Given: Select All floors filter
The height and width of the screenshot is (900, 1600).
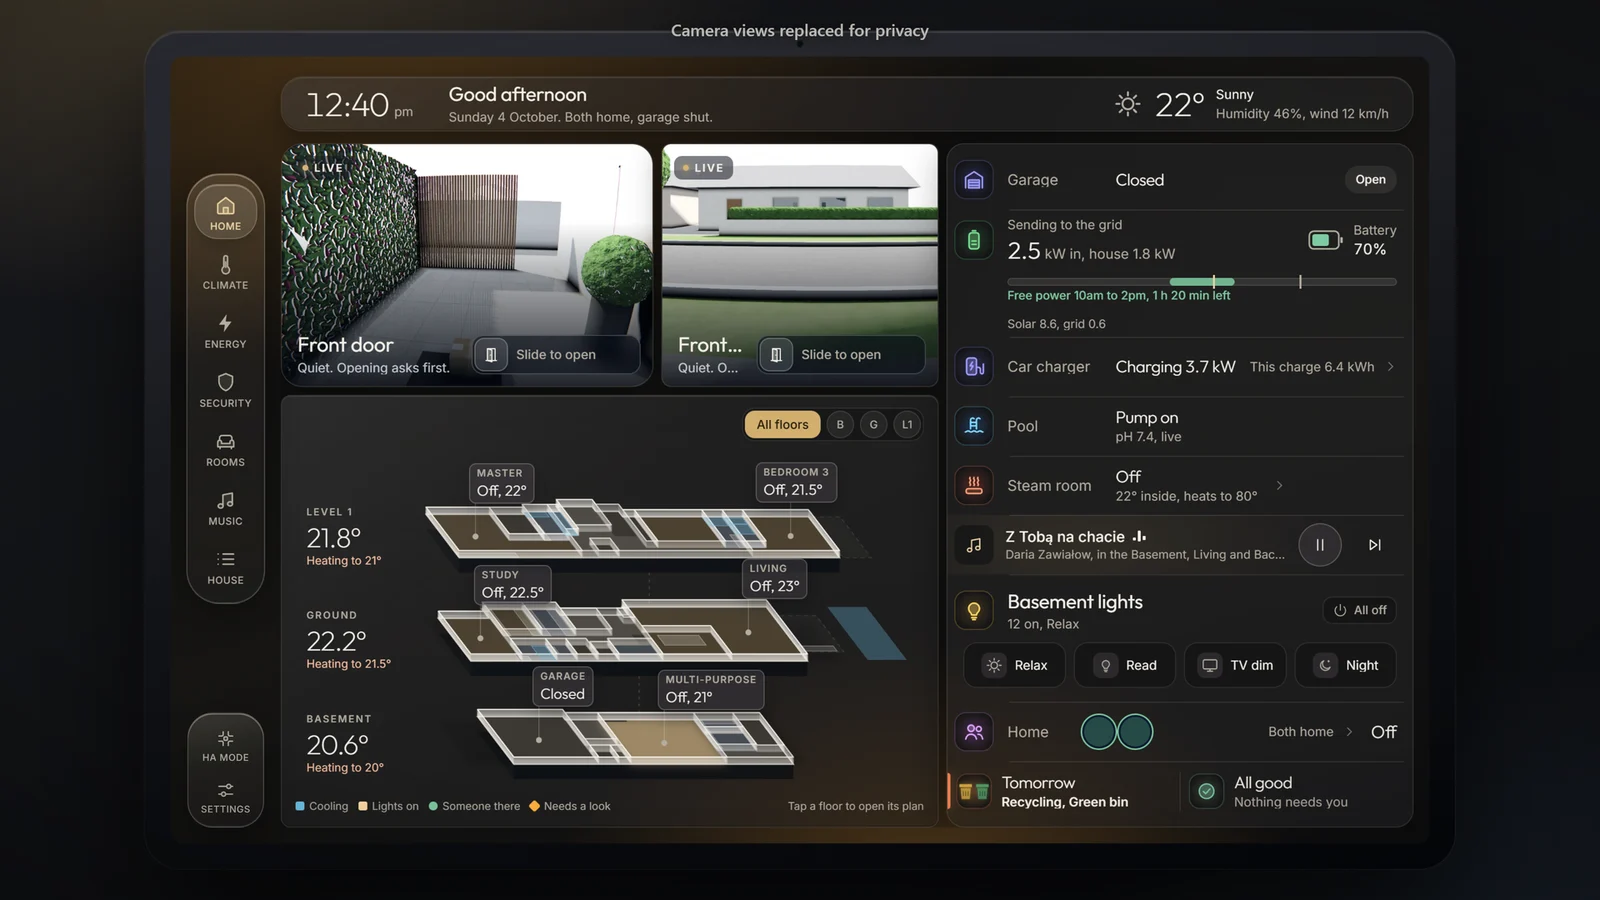Looking at the screenshot, I should click(782, 425).
